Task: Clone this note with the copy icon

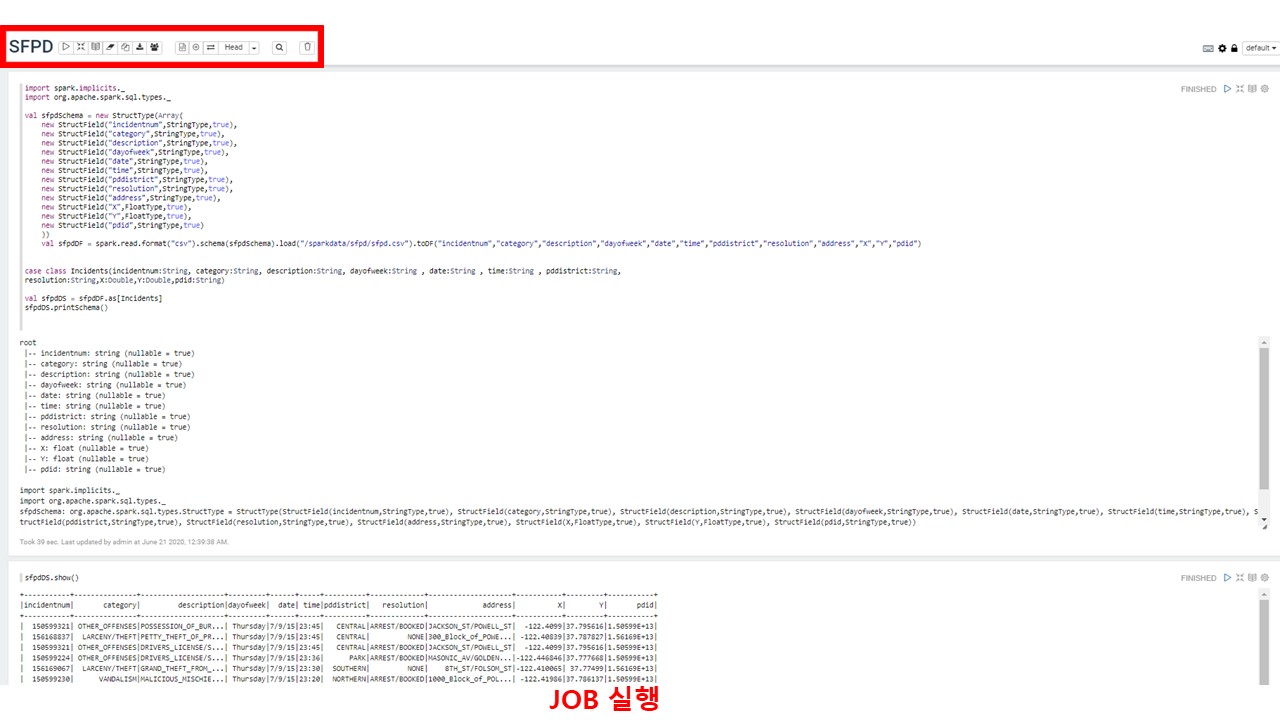Action: pyautogui.click(x=125, y=47)
